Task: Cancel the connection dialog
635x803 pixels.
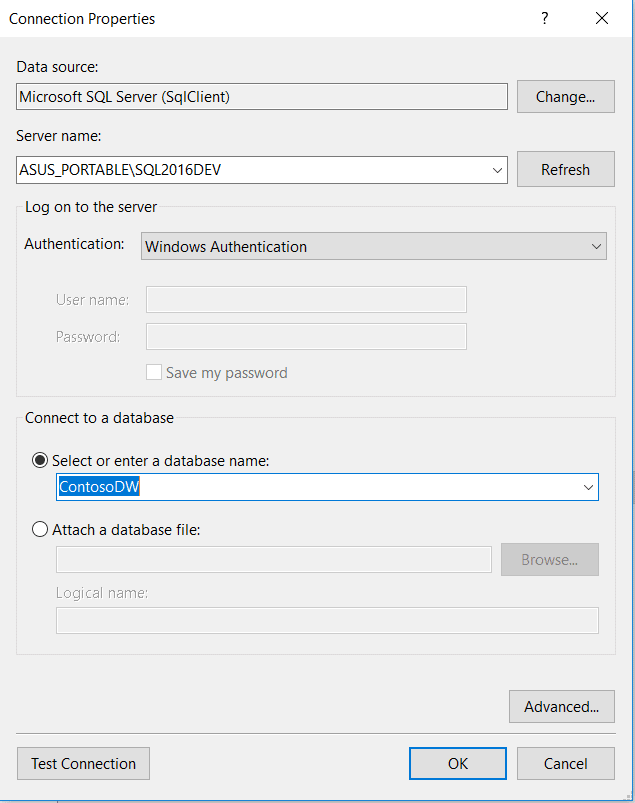Action: pyautogui.click(x=565, y=763)
